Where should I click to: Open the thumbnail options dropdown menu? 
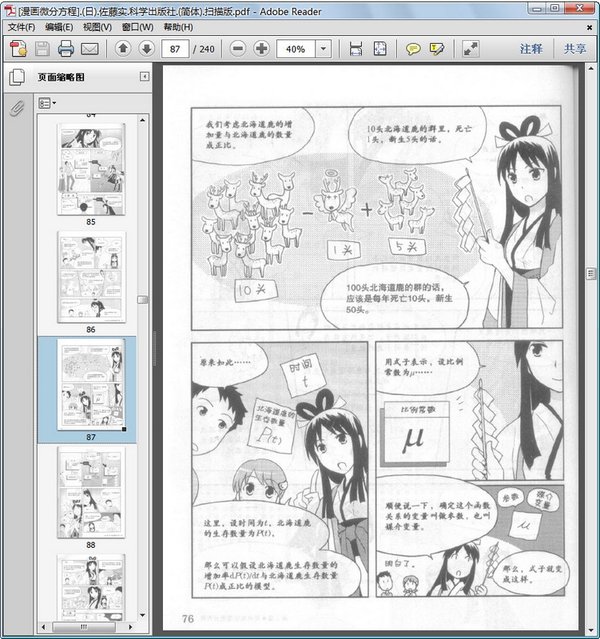tap(46, 103)
